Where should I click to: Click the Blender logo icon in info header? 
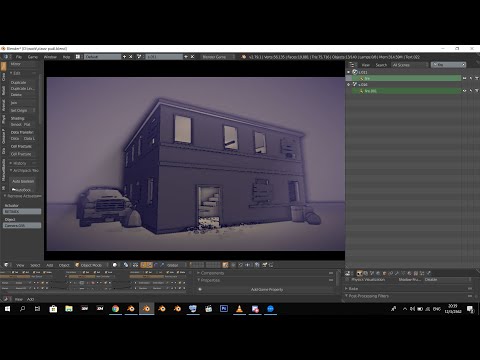(x=244, y=57)
